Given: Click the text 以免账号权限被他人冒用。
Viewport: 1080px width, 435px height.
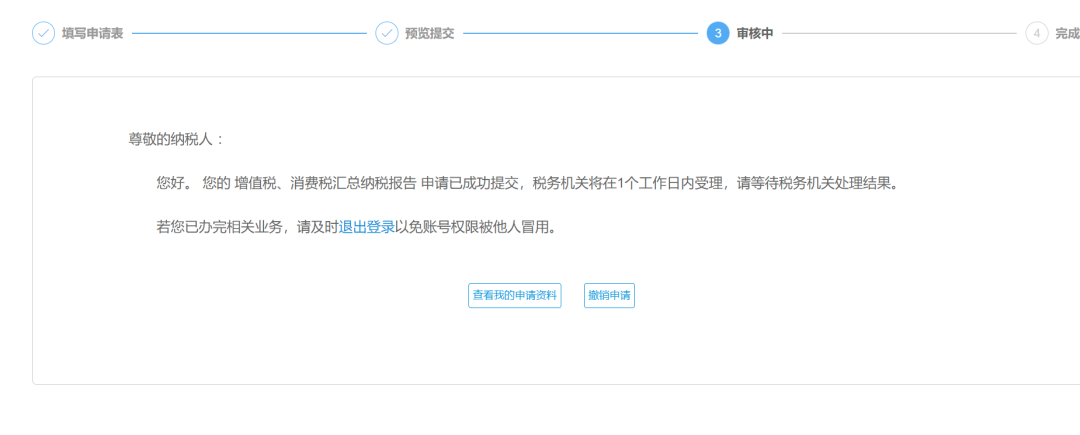Looking at the screenshot, I should point(475,227).
